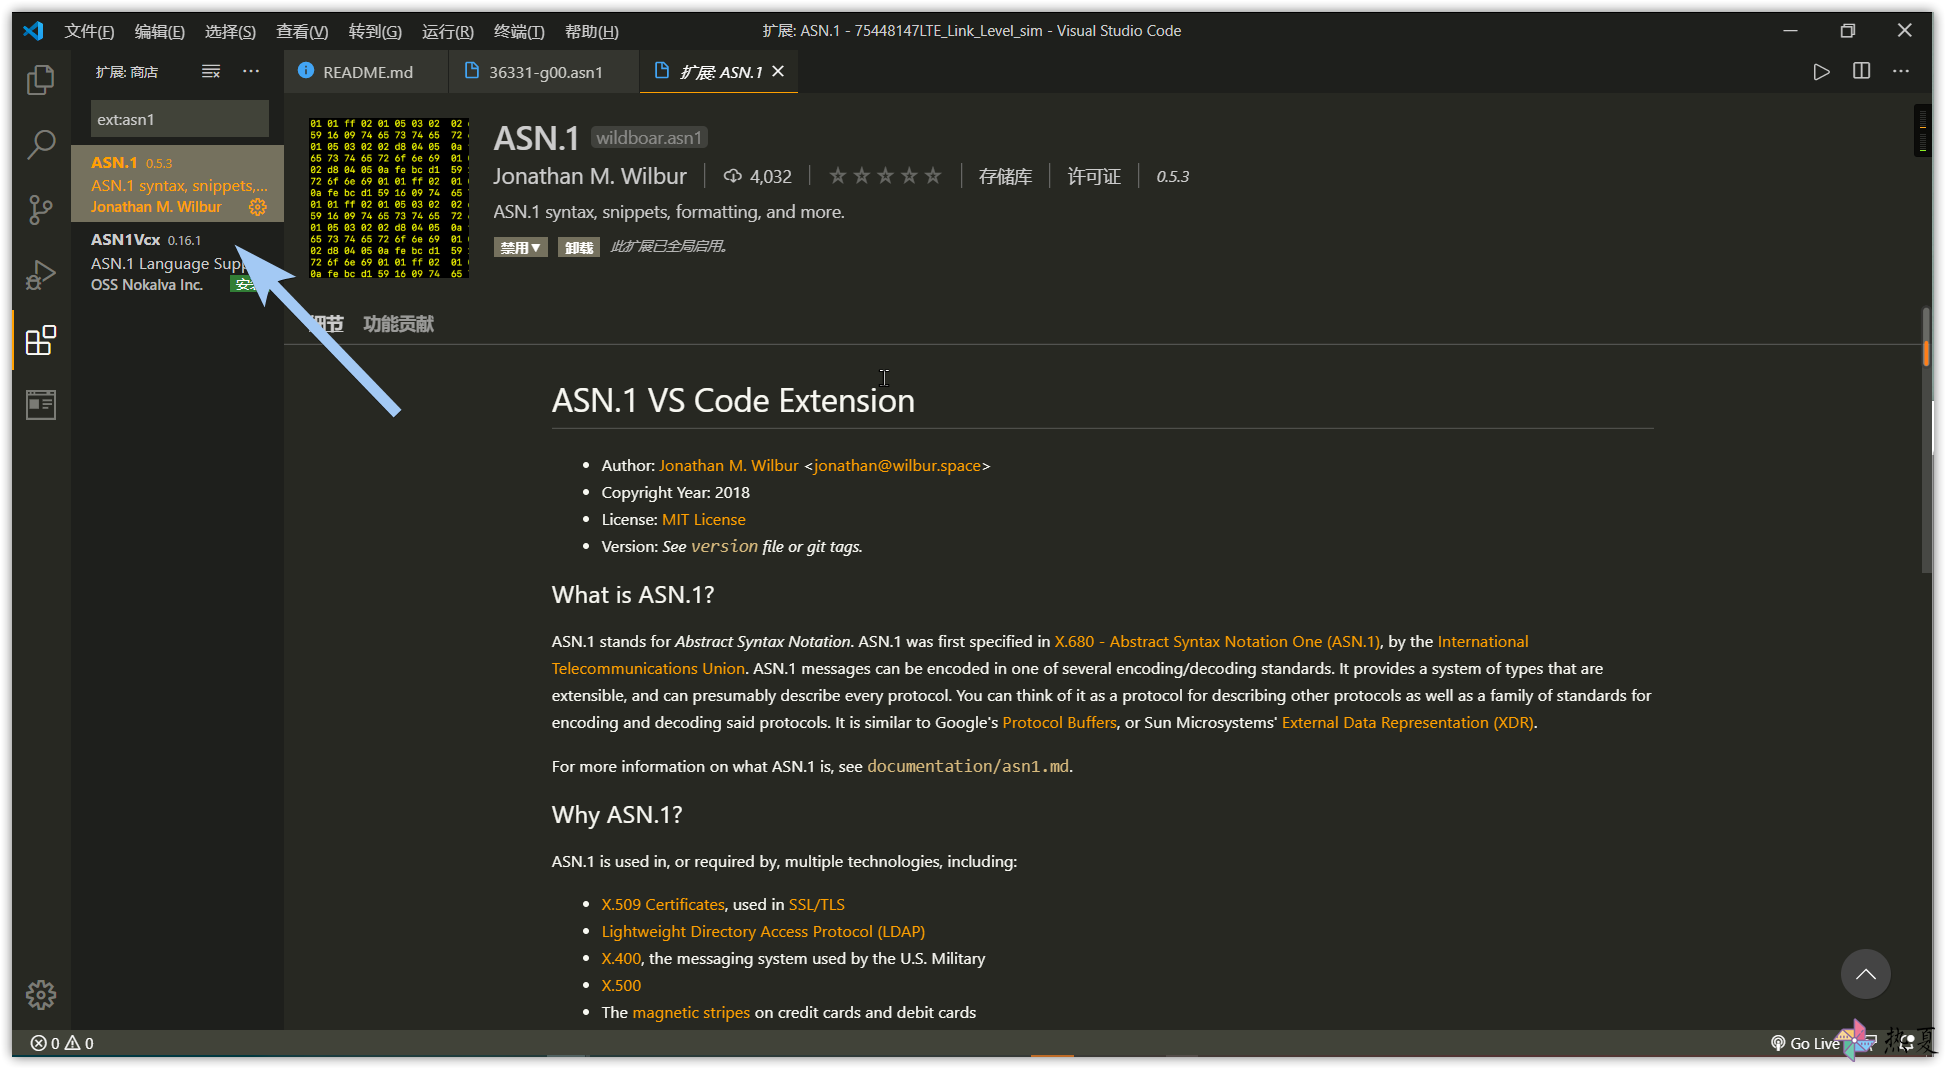The height and width of the screenshot is (1069, 1946).
Task: Open the 运行(R) menu
Action: [448, 31]
